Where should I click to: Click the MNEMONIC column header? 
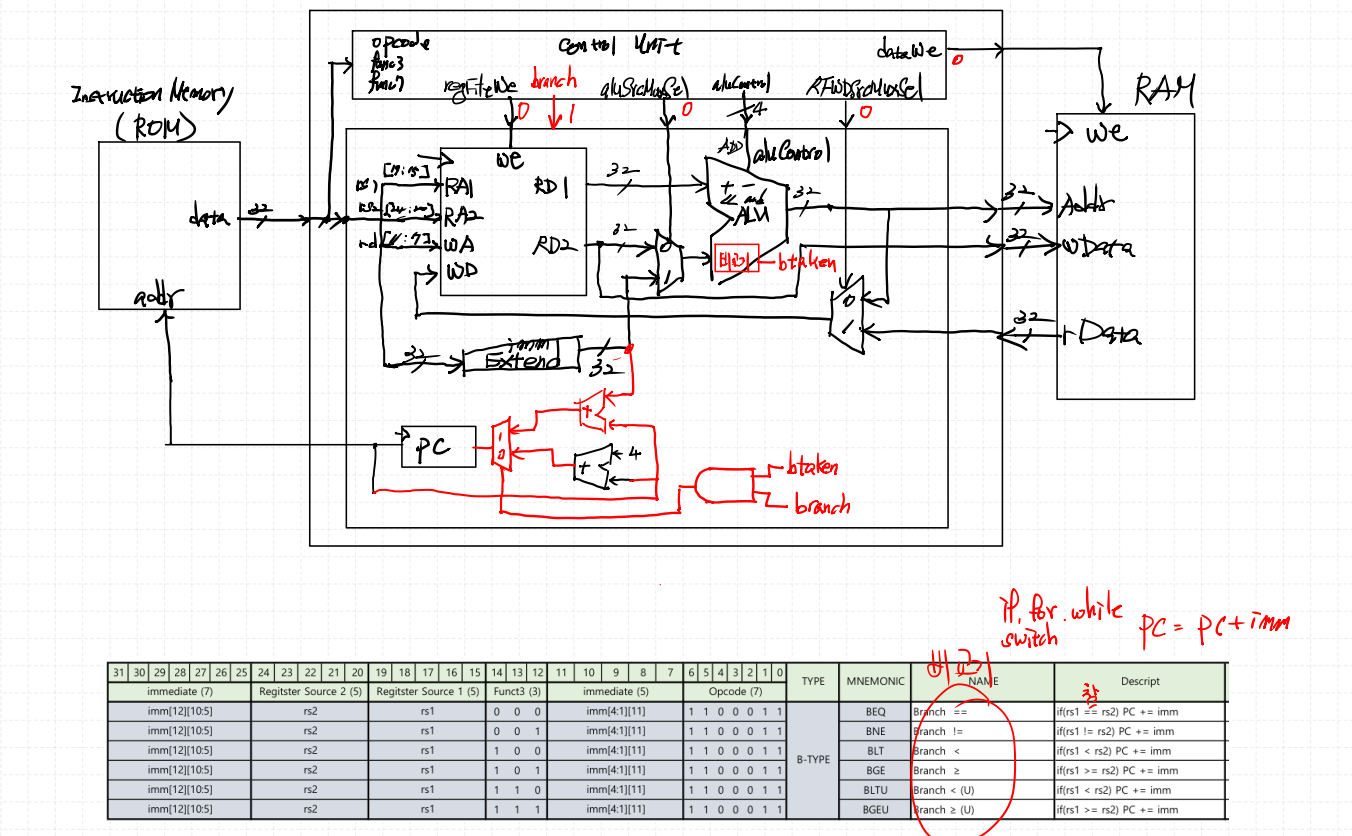[x=875, y=682]
